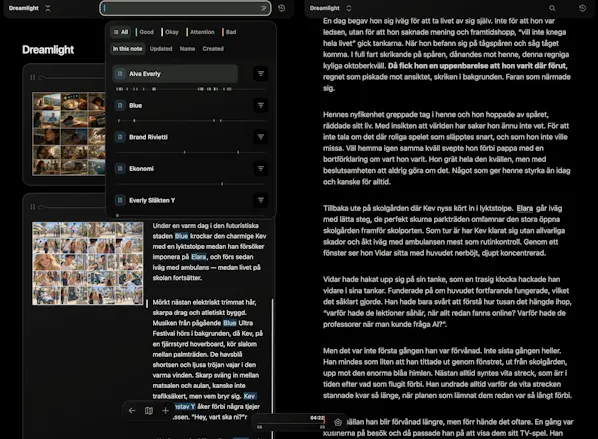Screen dimensions: 598x439
Task: Click the mention timeline under Brand Rivietti
Action: coord(190,152)
